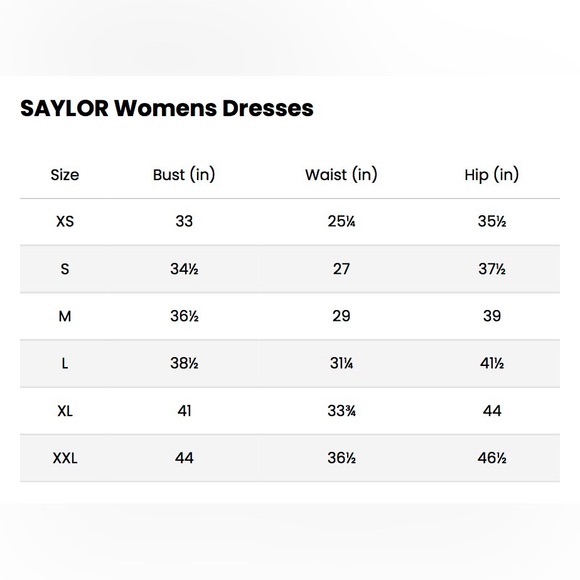Click the M hip value 39
The width and height of the screenshot is (580, 580).
click(x=492, y=316)
